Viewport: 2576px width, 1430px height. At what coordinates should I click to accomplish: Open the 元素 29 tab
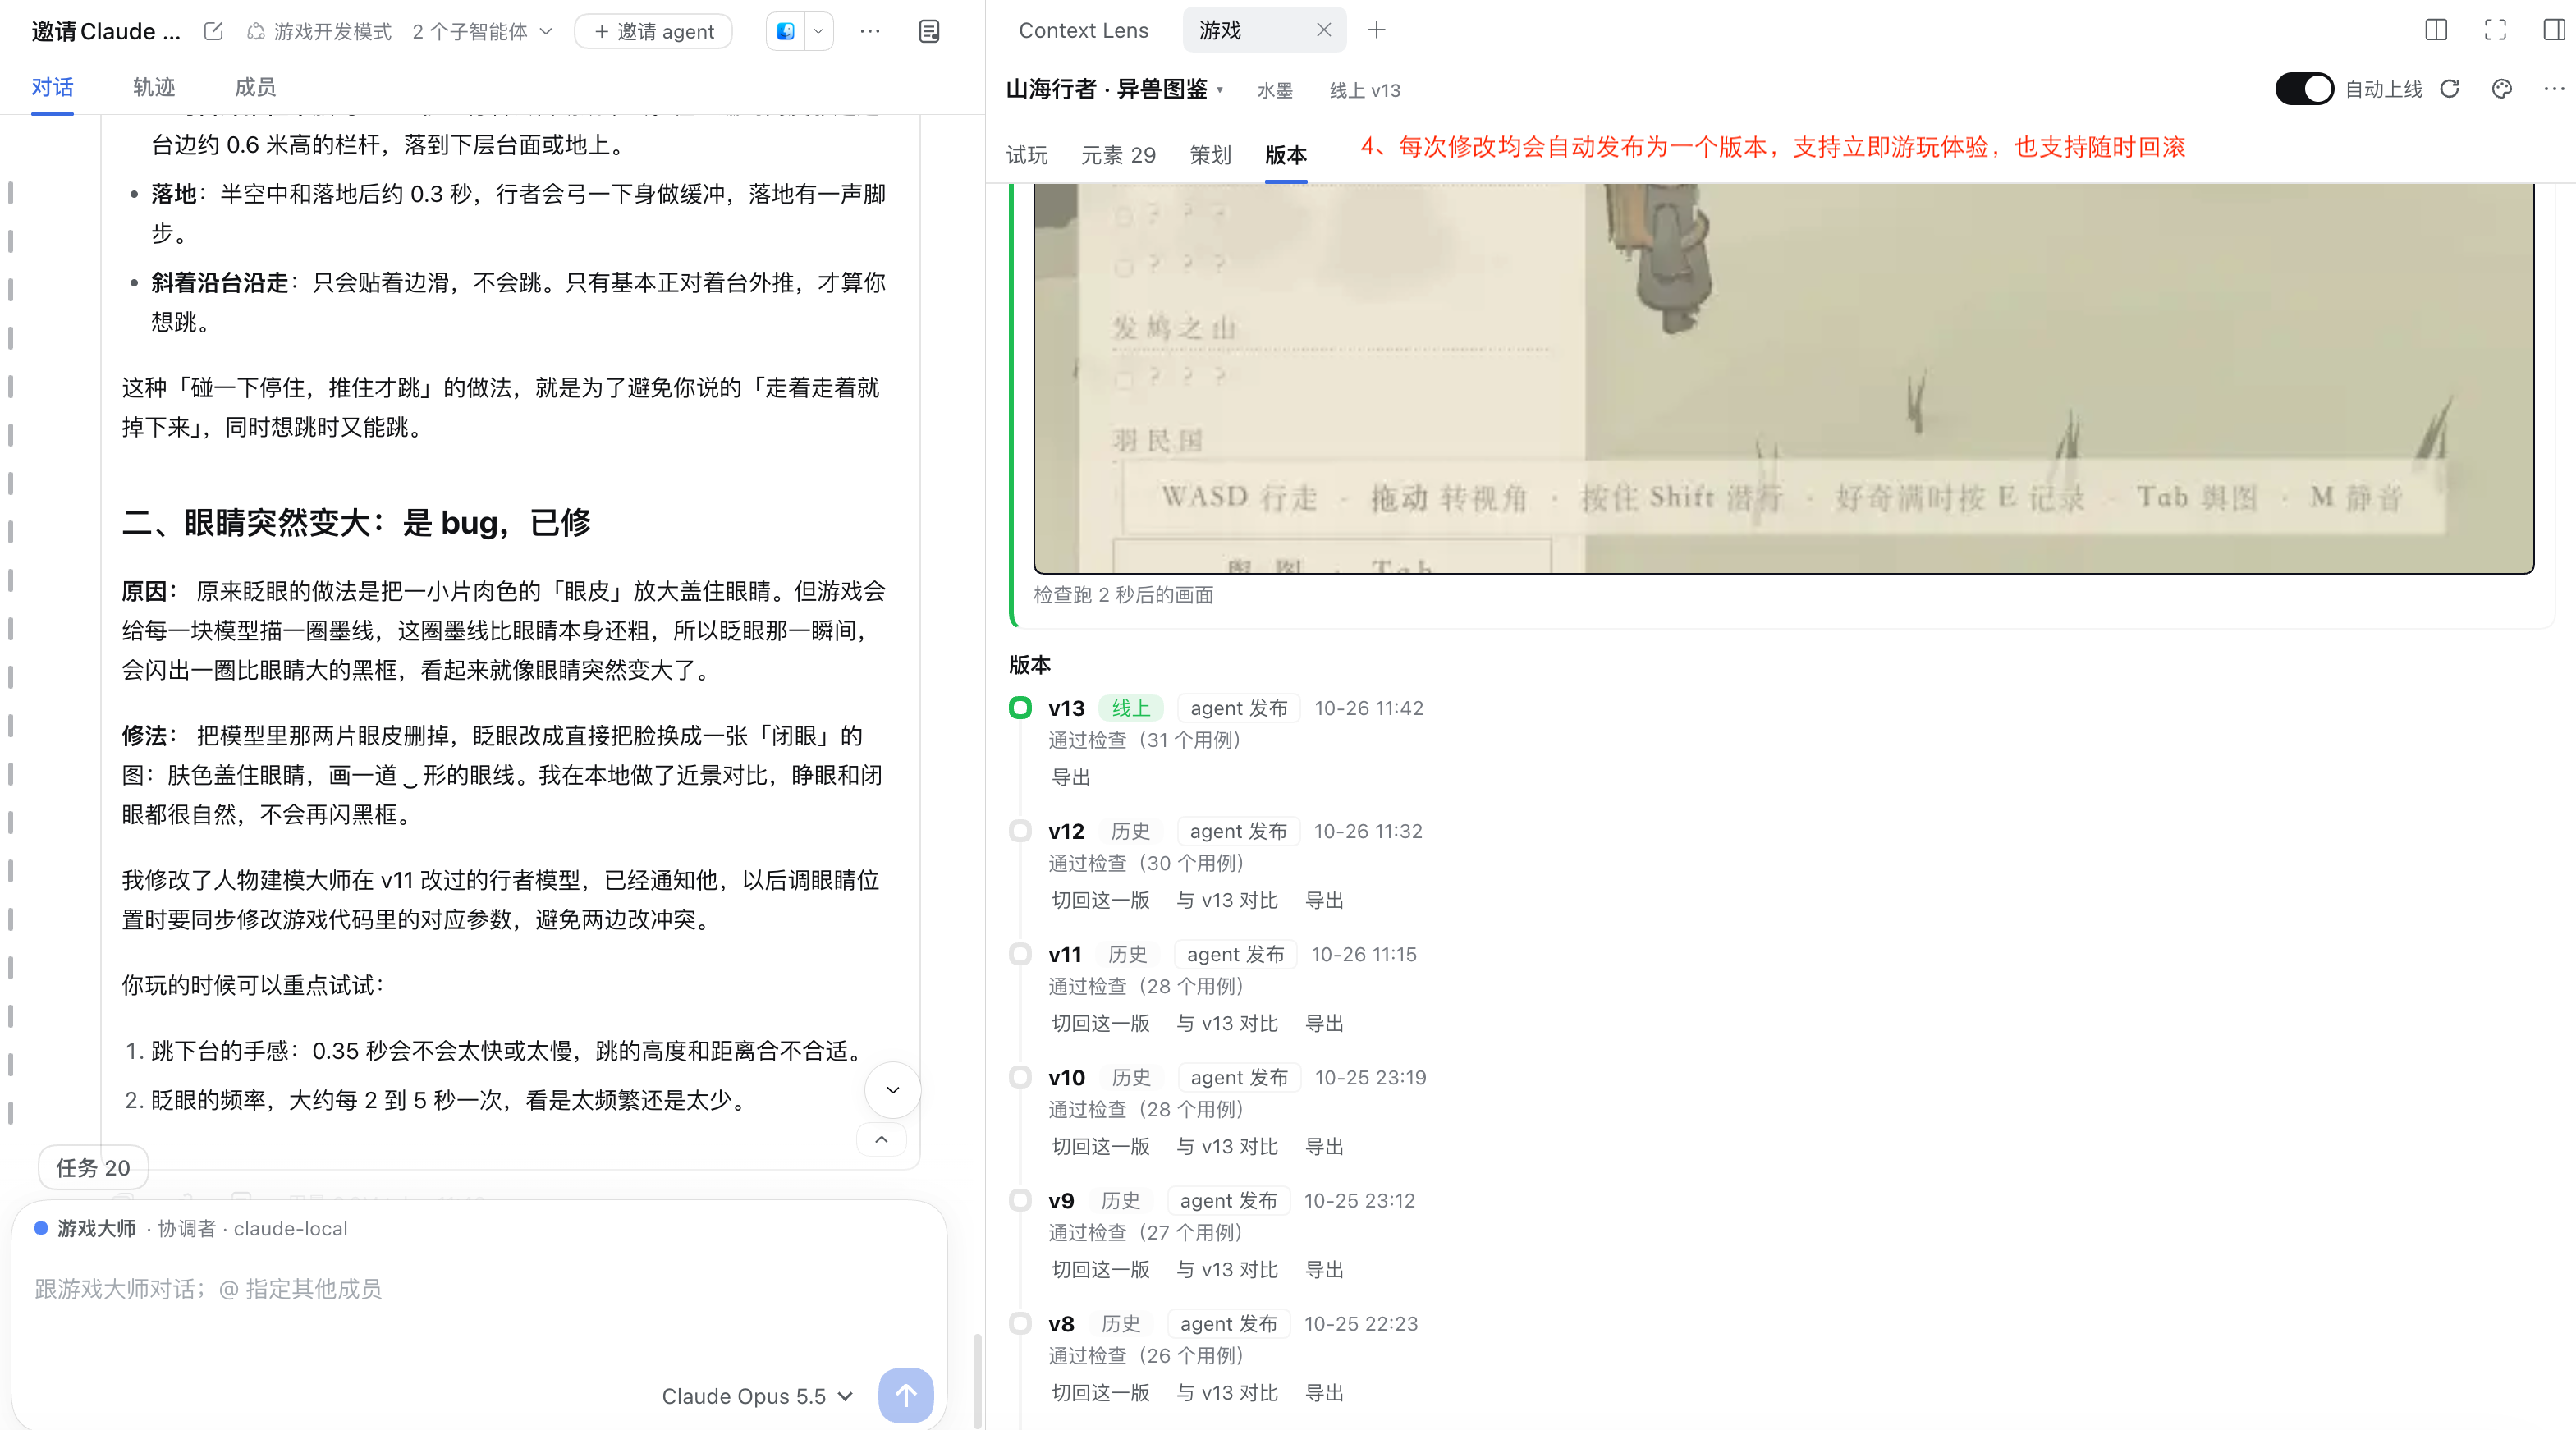[x=1118, y=155]
